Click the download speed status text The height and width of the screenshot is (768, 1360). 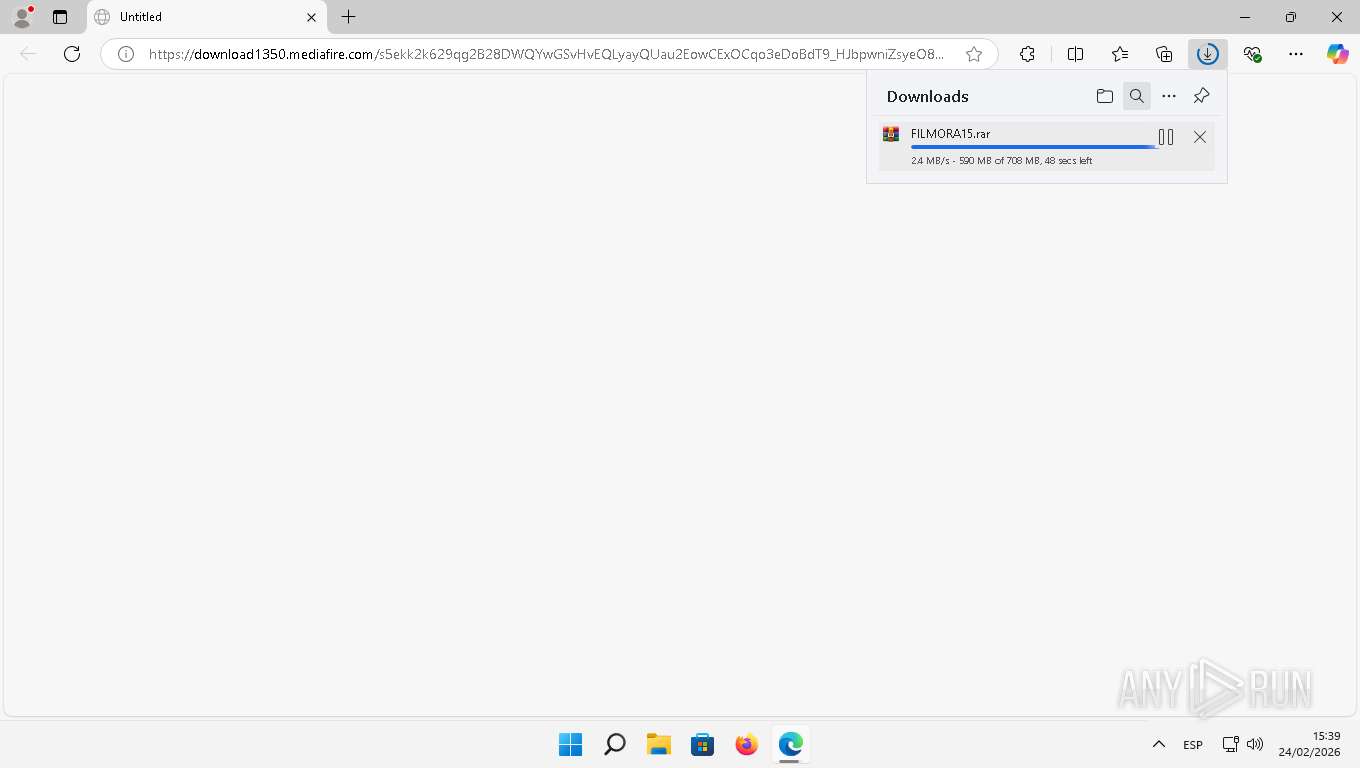[1001, 161]
